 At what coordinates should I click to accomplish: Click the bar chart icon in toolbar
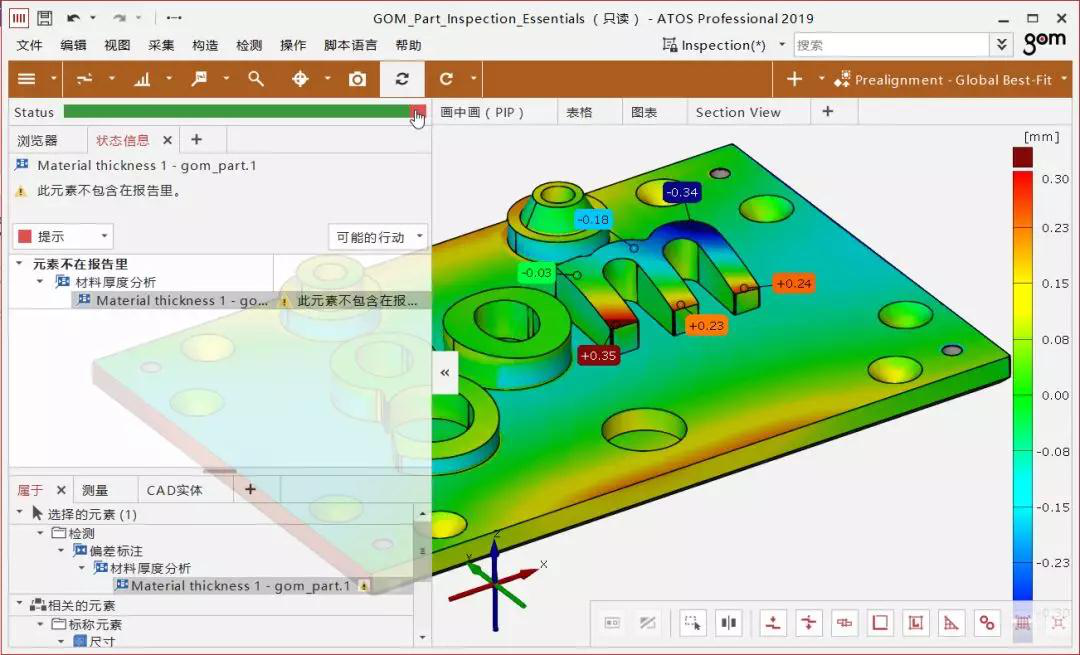(142, 79)
